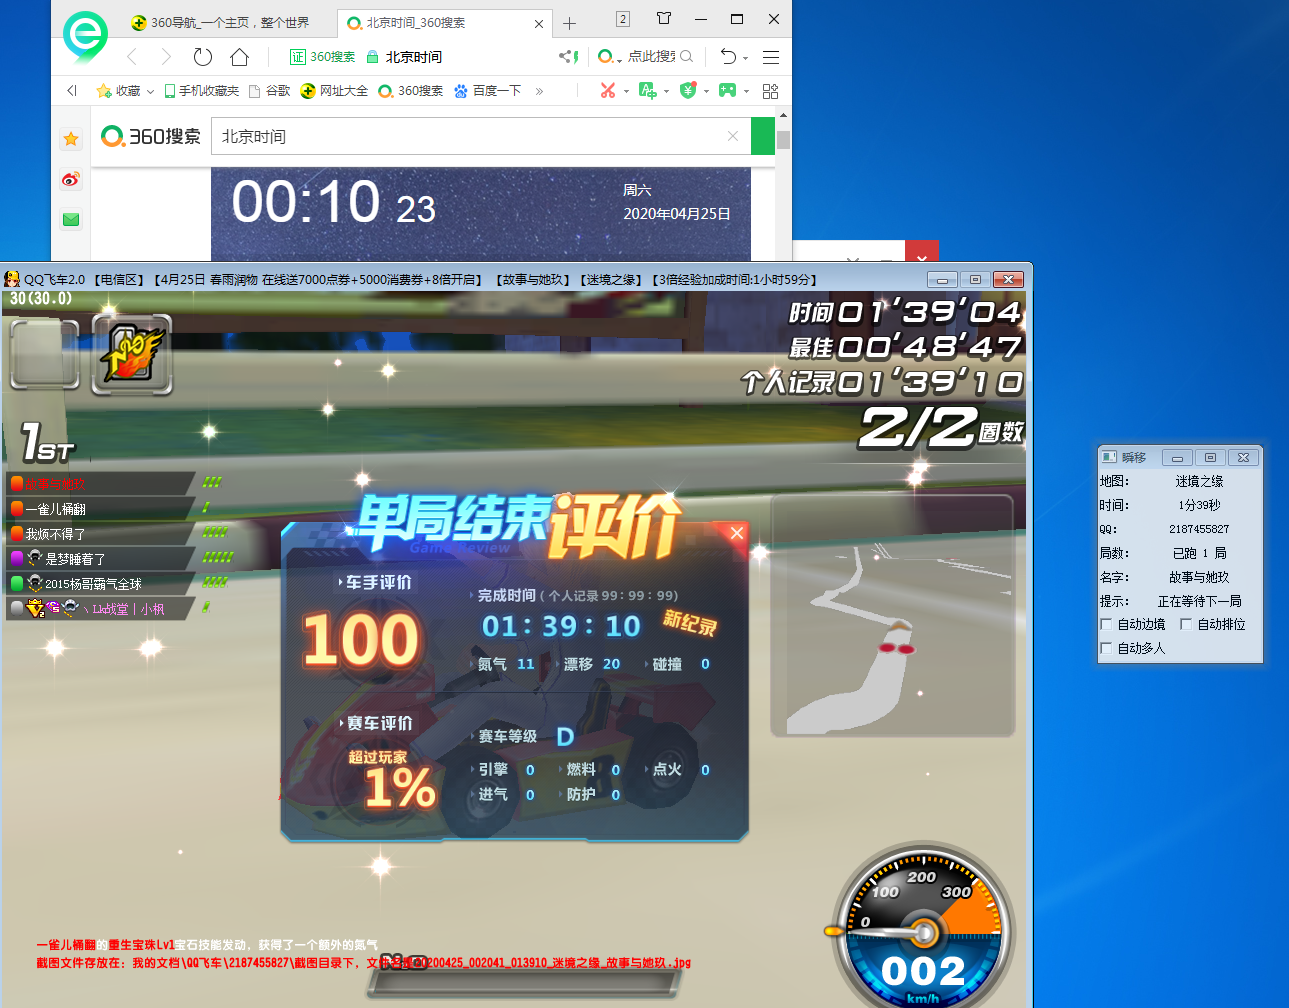Click the star favorites sidebar icon
The width and height of the screenshot is (1289, 1008).
[x=71, y=139]
